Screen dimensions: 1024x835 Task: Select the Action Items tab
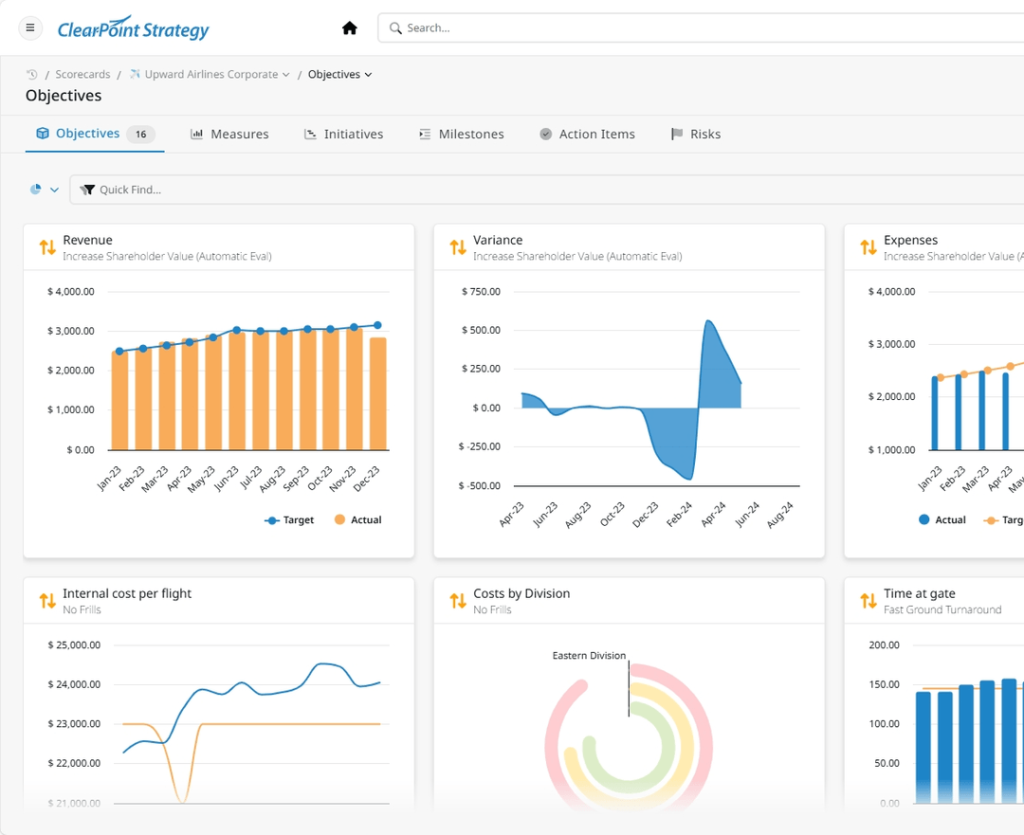click(587, 134)
